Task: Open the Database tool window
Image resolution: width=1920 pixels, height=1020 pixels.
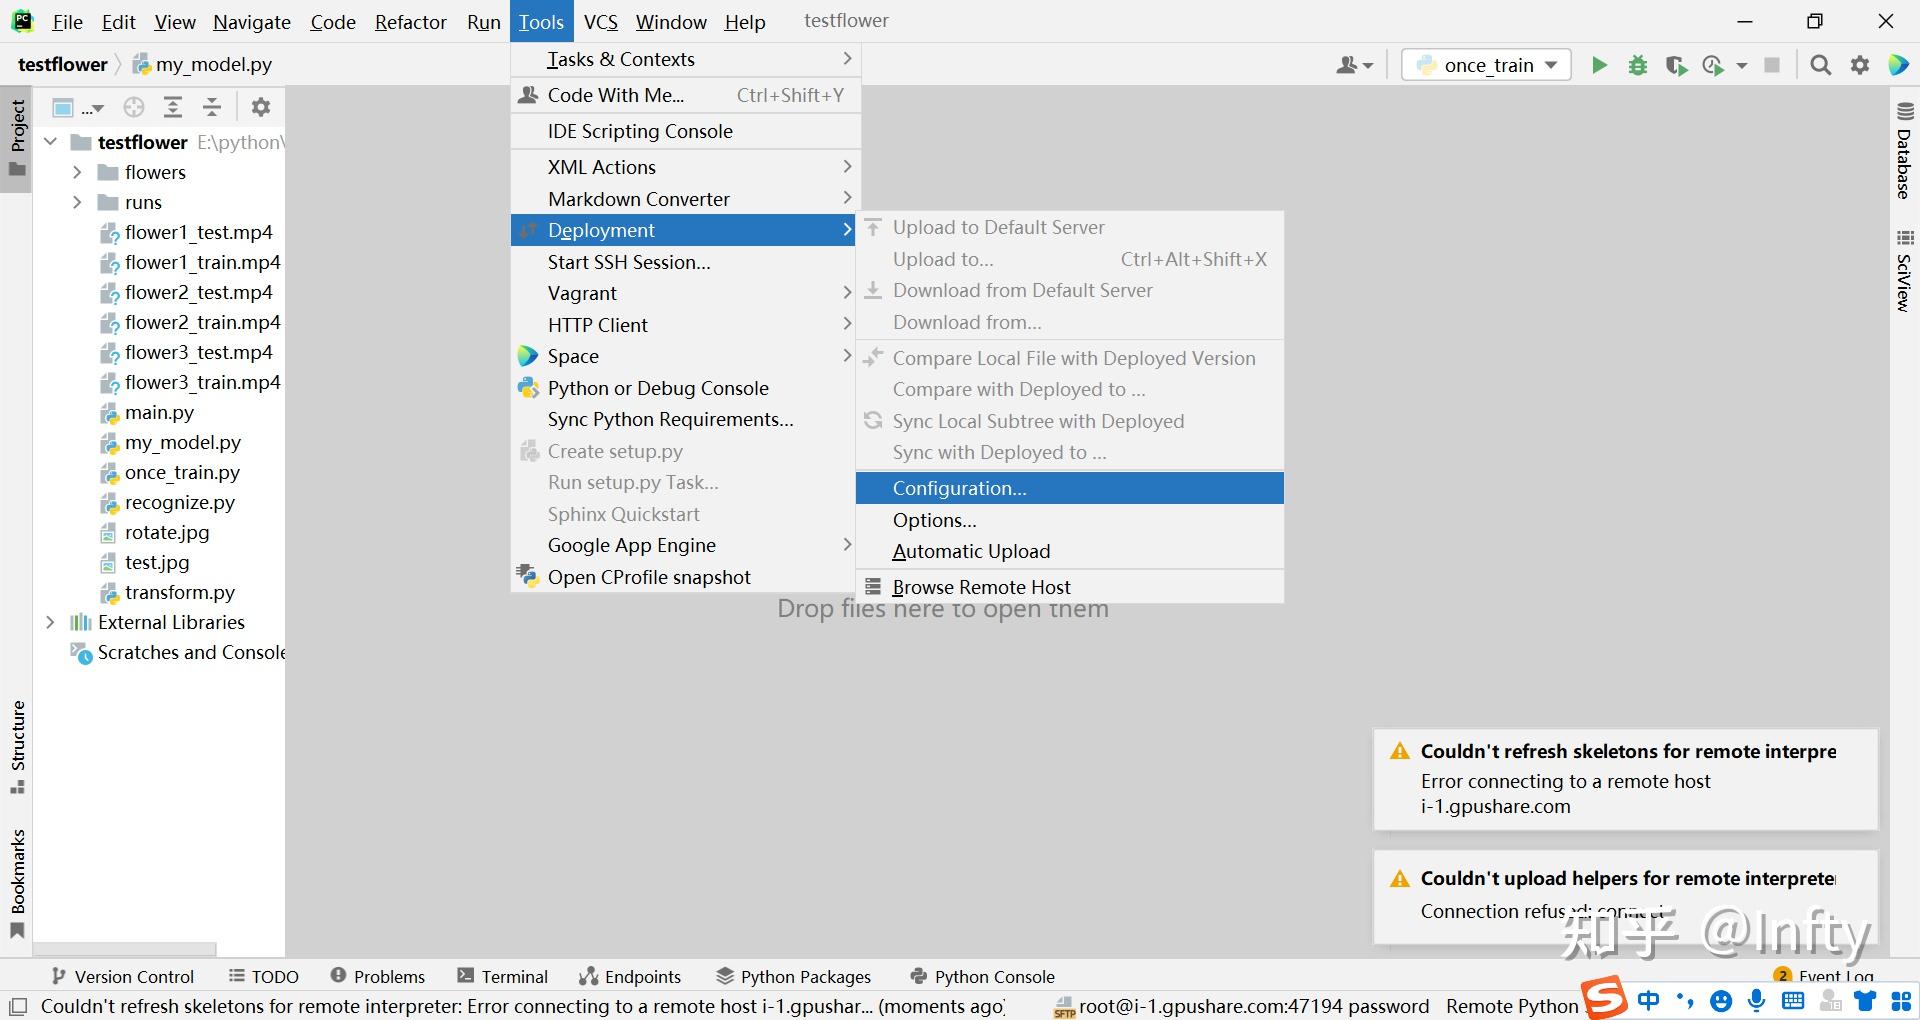Action: point(1905,150)
